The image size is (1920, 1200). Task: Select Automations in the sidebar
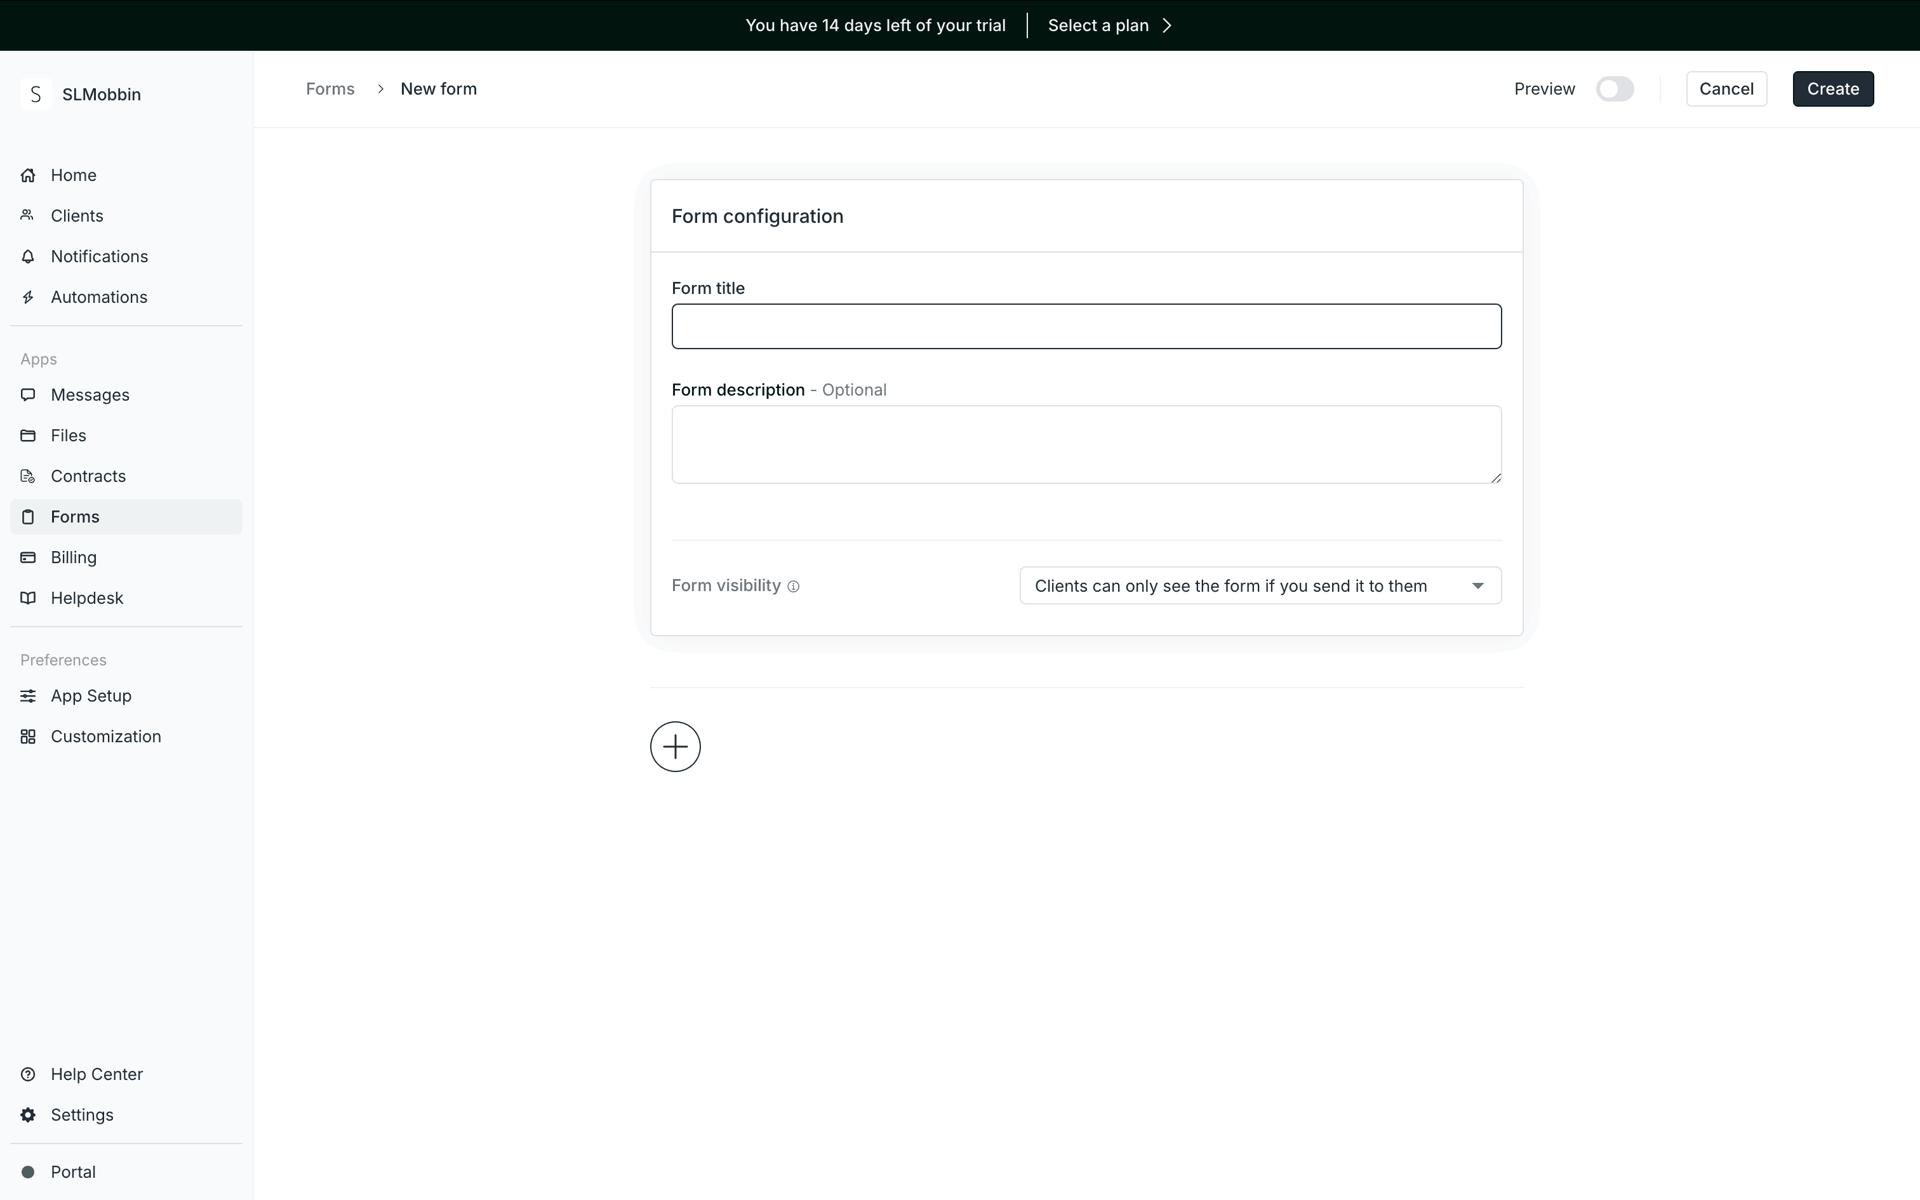[x=126, y=297]
